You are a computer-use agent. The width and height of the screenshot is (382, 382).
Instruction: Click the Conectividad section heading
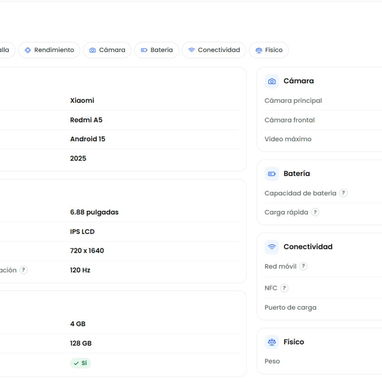tap(308, 247)
